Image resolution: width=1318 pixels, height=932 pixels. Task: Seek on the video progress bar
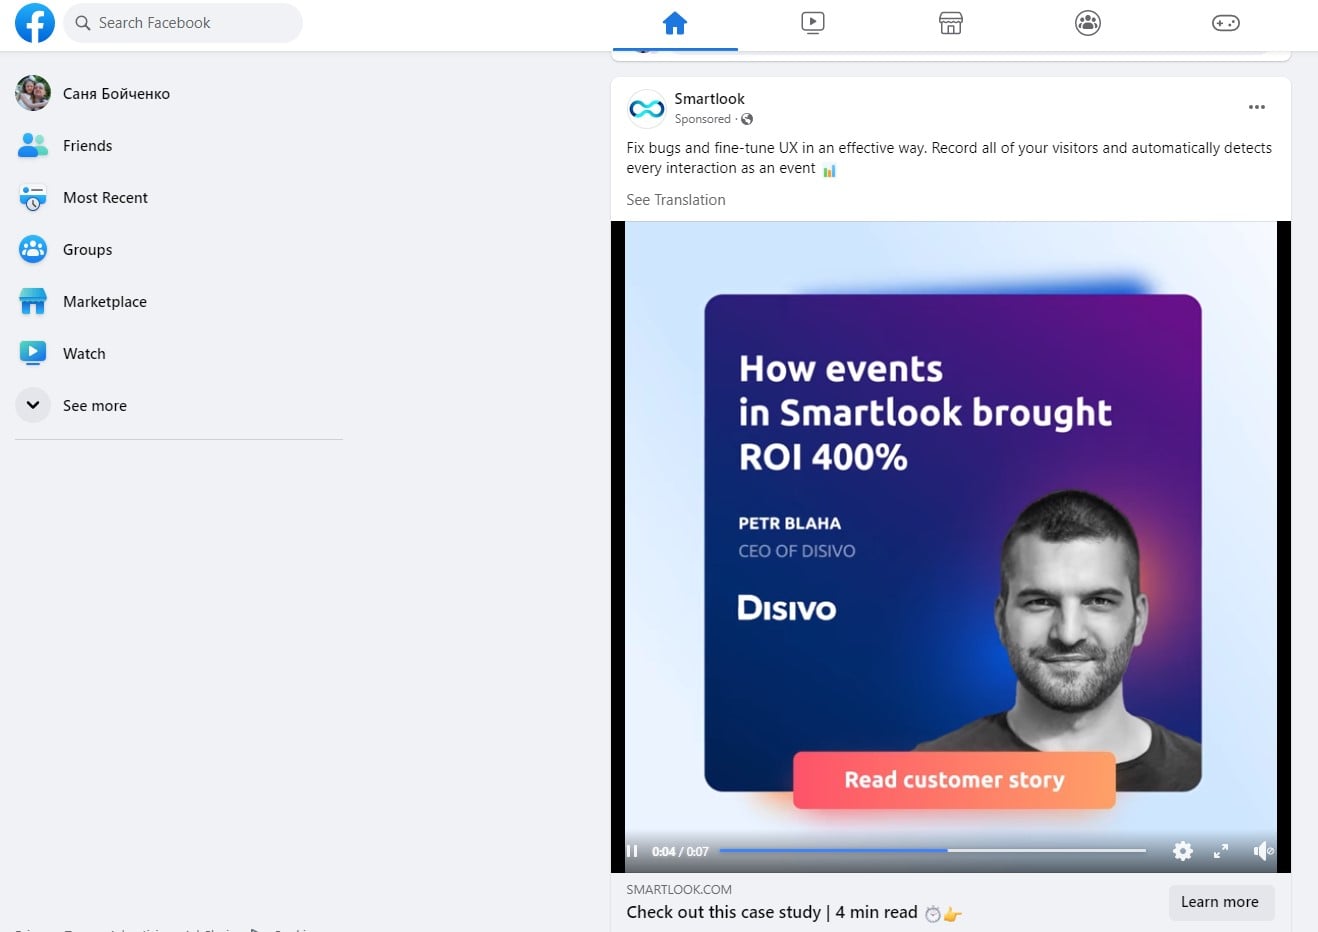932,851
